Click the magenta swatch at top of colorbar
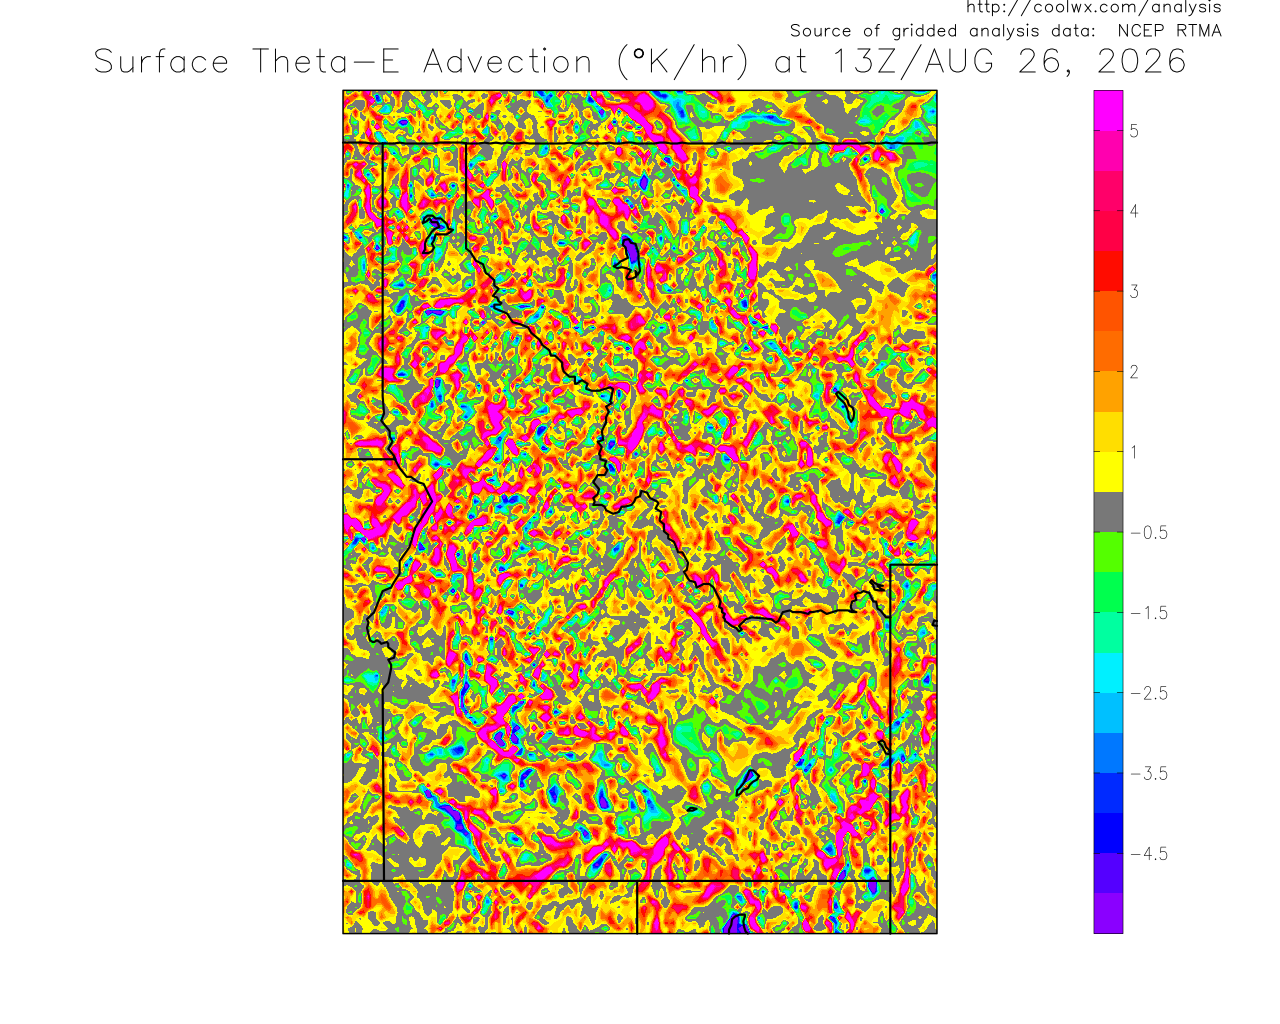Image resolution: width=1280 pixels, height=1024 pixels. coord(1108,110)
